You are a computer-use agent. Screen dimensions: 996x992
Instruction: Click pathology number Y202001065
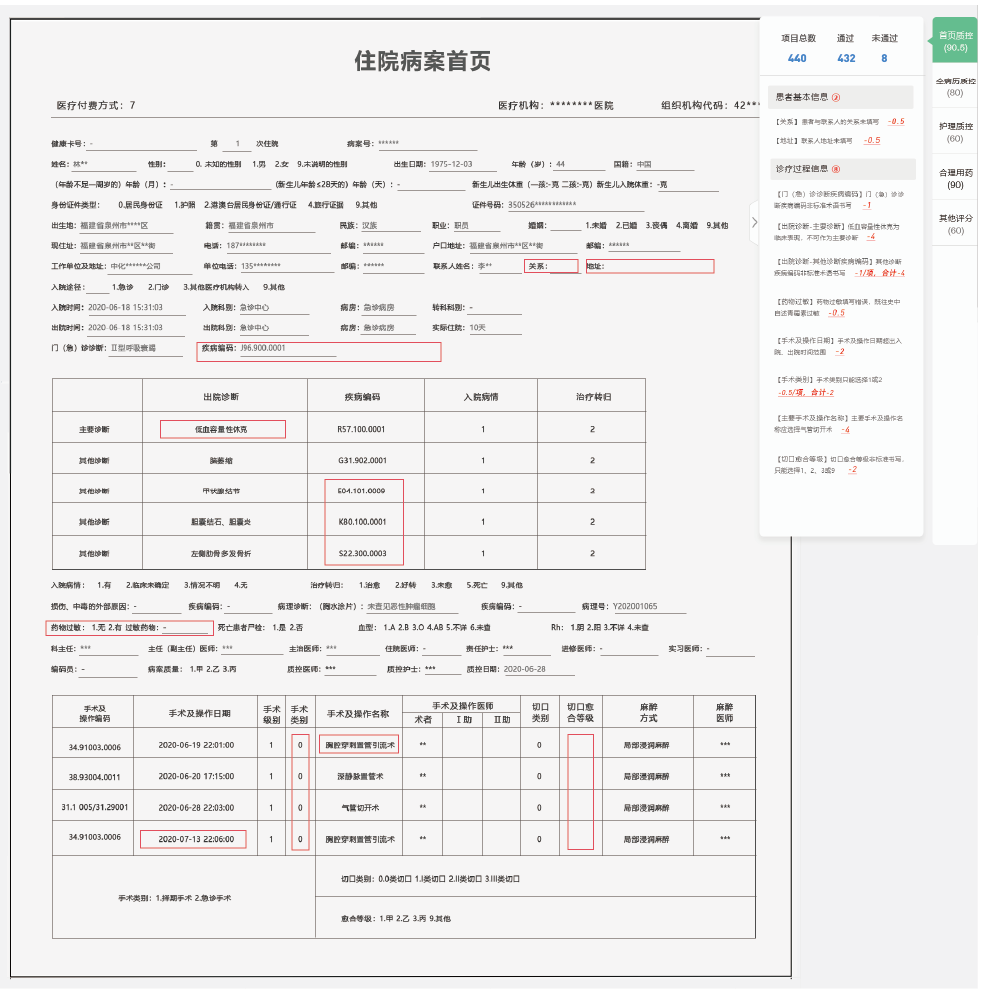[635, 607]
